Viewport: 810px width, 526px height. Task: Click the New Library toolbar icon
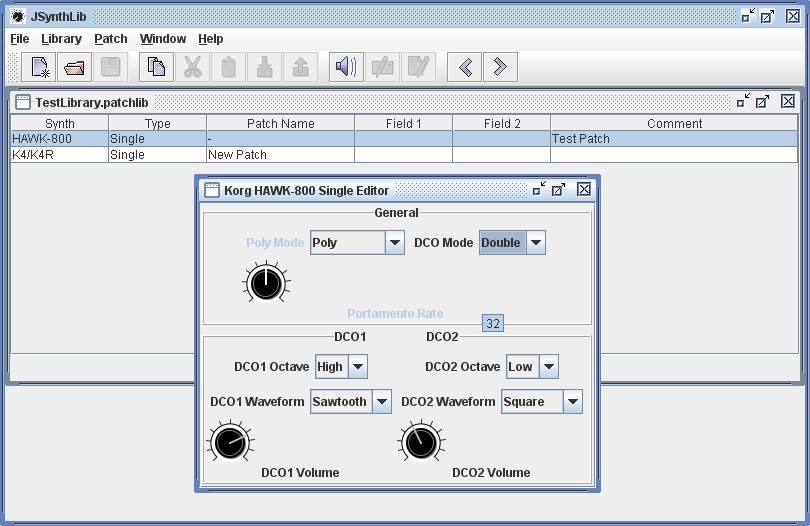[x=40, y=67]
